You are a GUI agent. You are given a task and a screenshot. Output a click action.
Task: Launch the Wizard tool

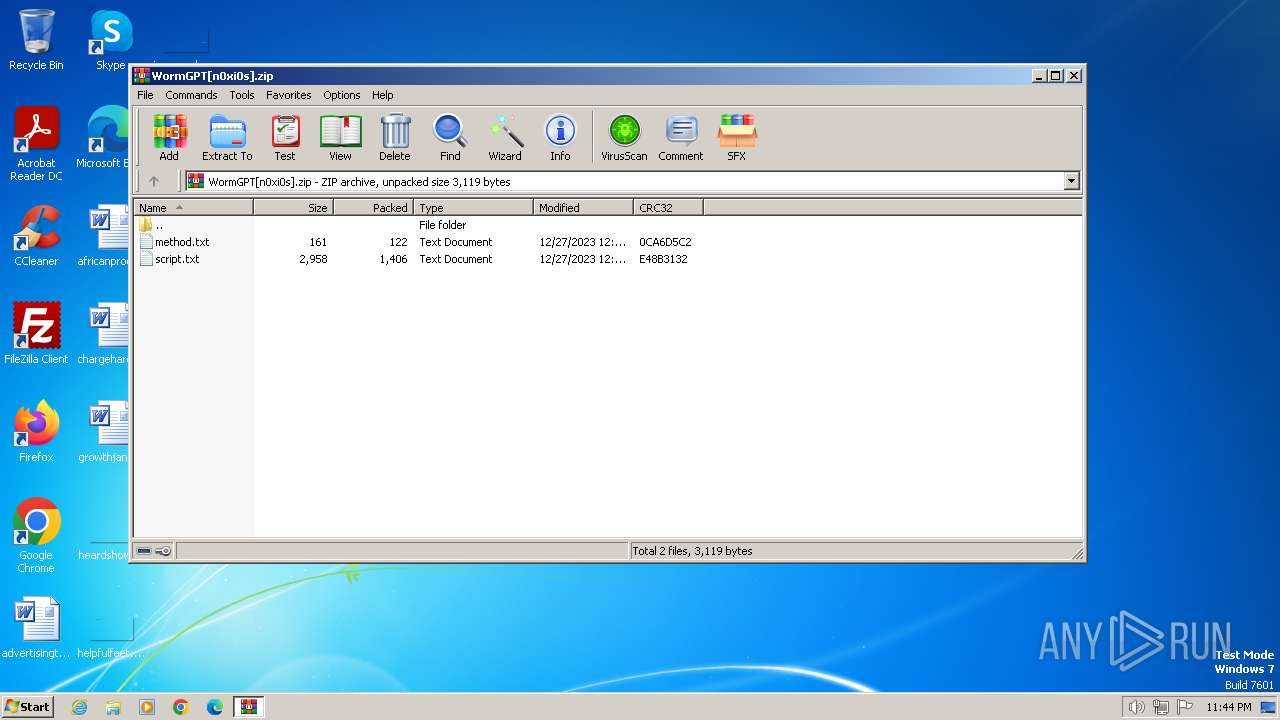pyautogui.click(x=505, y=138)
